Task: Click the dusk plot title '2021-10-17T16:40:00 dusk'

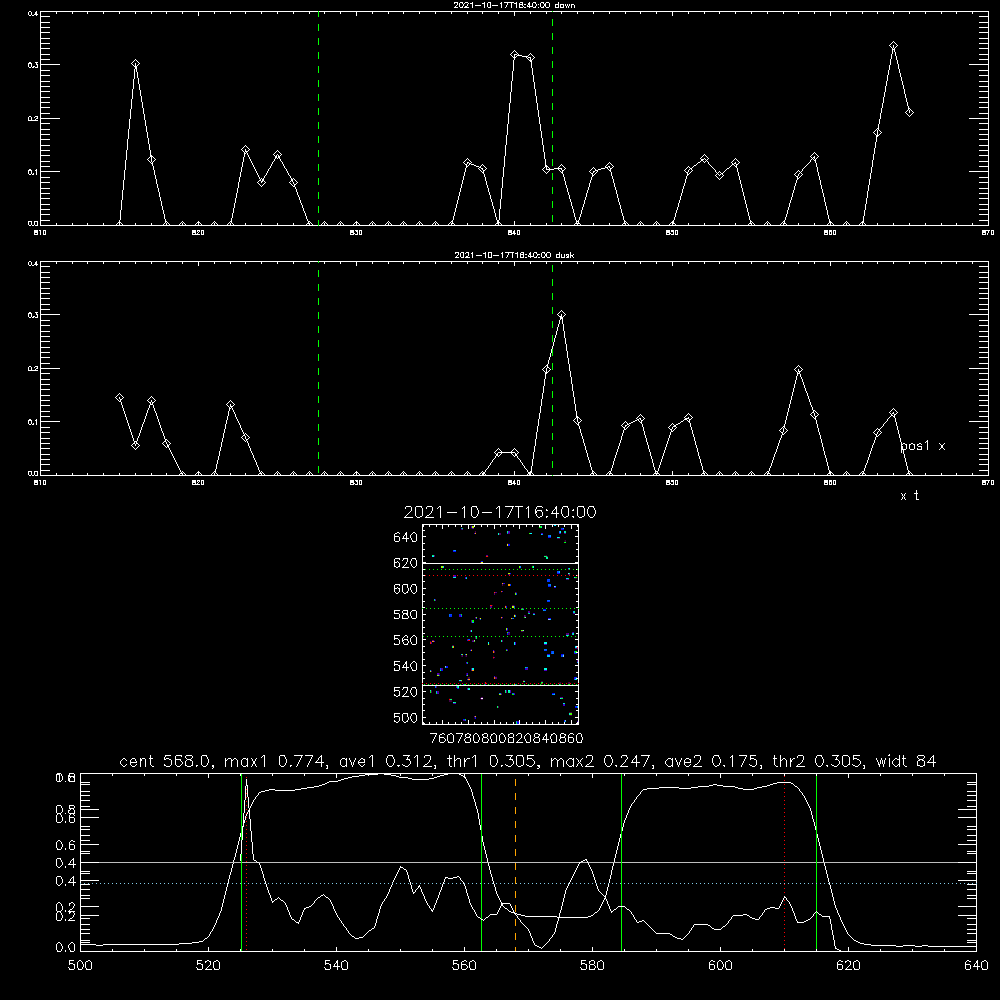Action: (x=514, y=254)
